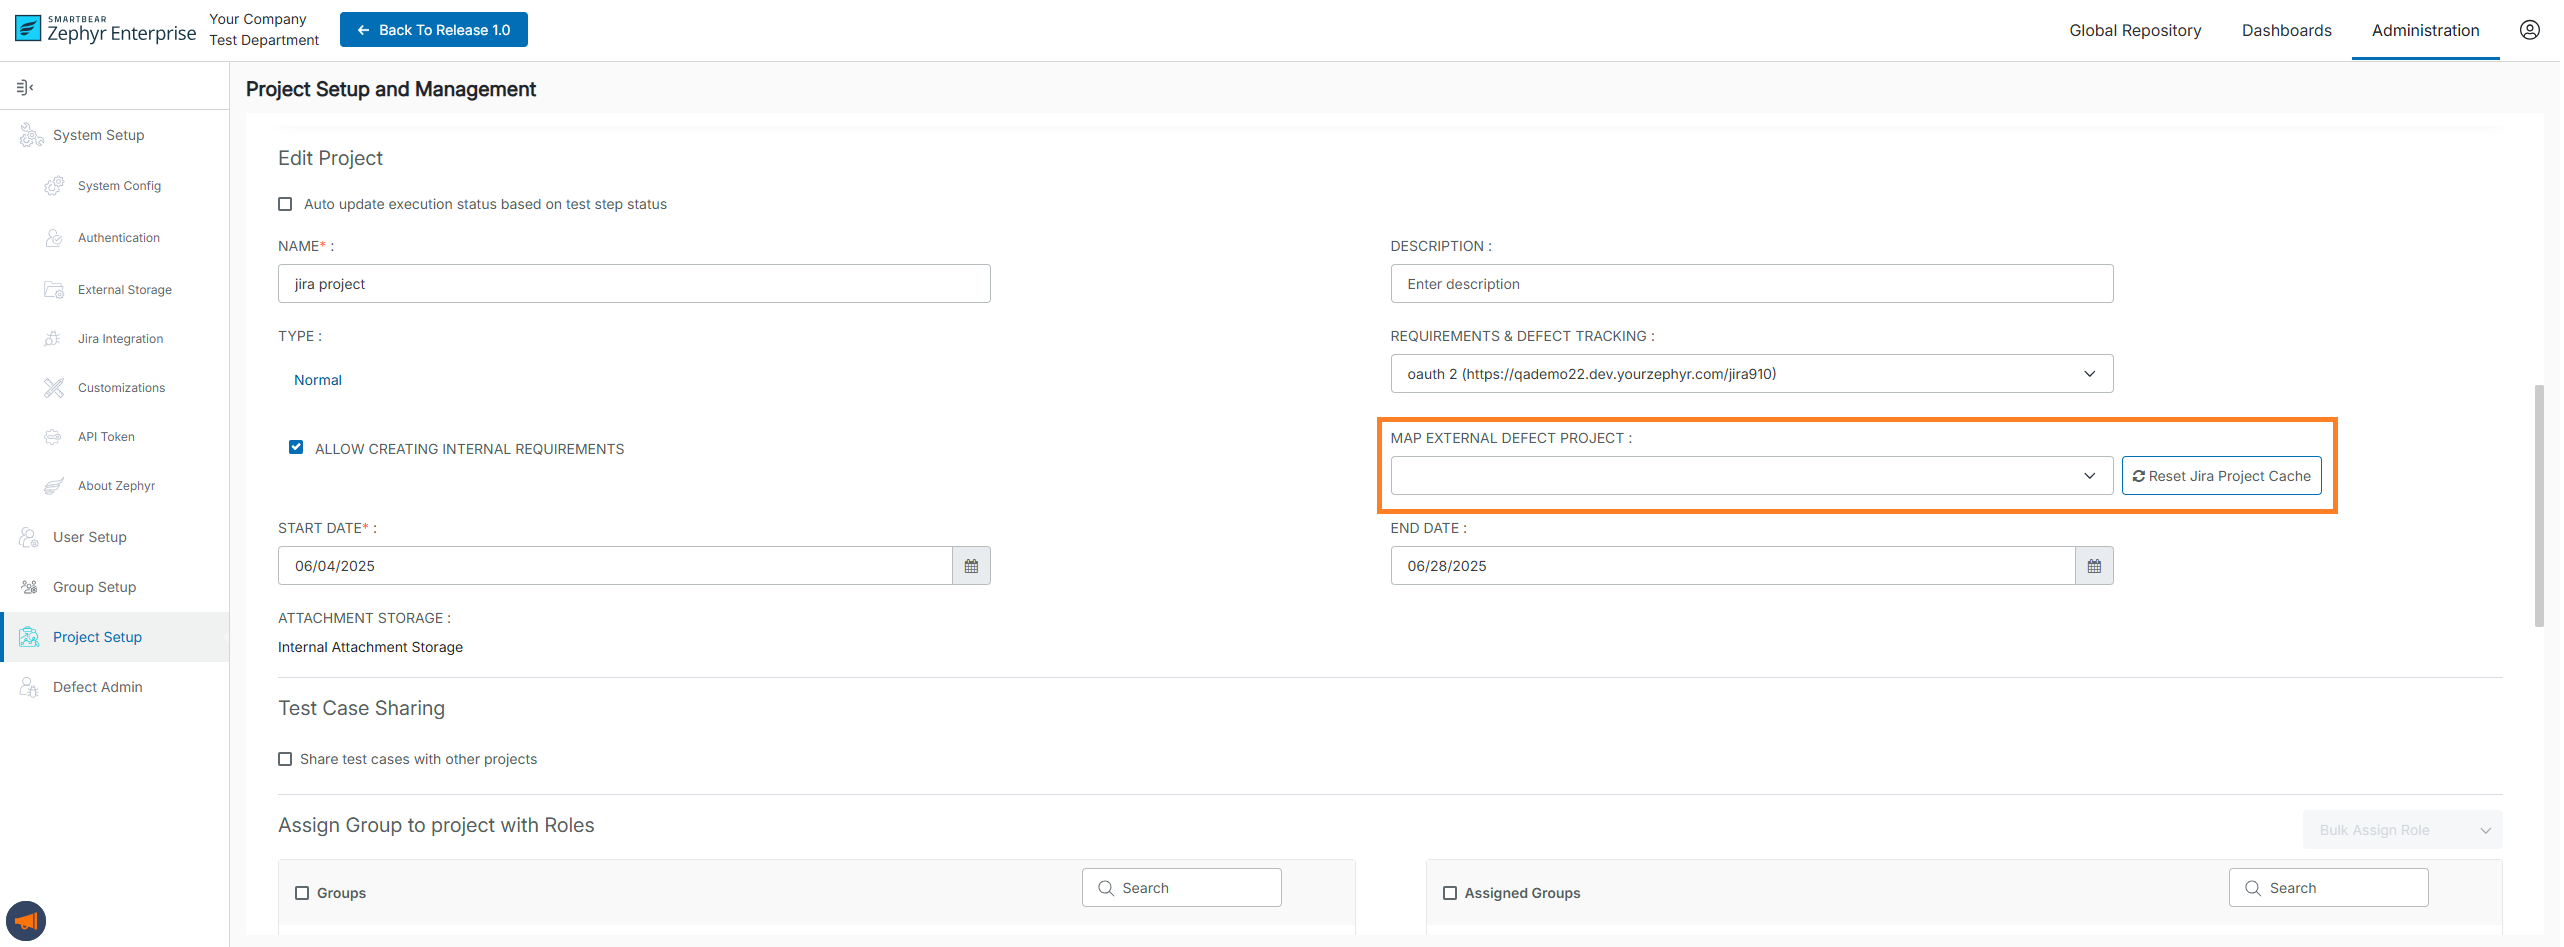Click the project Description input field
Screen dimensions: 2564x947
pyautogui.click(x=1750, y=284)
